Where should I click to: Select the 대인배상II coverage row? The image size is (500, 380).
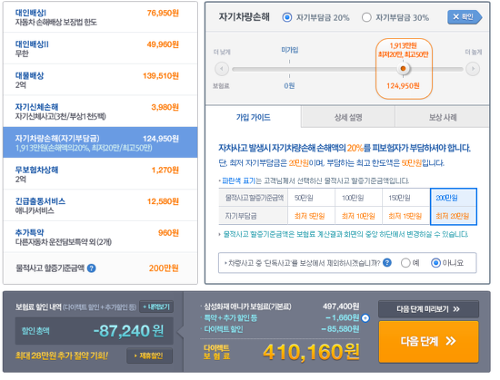pos(100,48)
